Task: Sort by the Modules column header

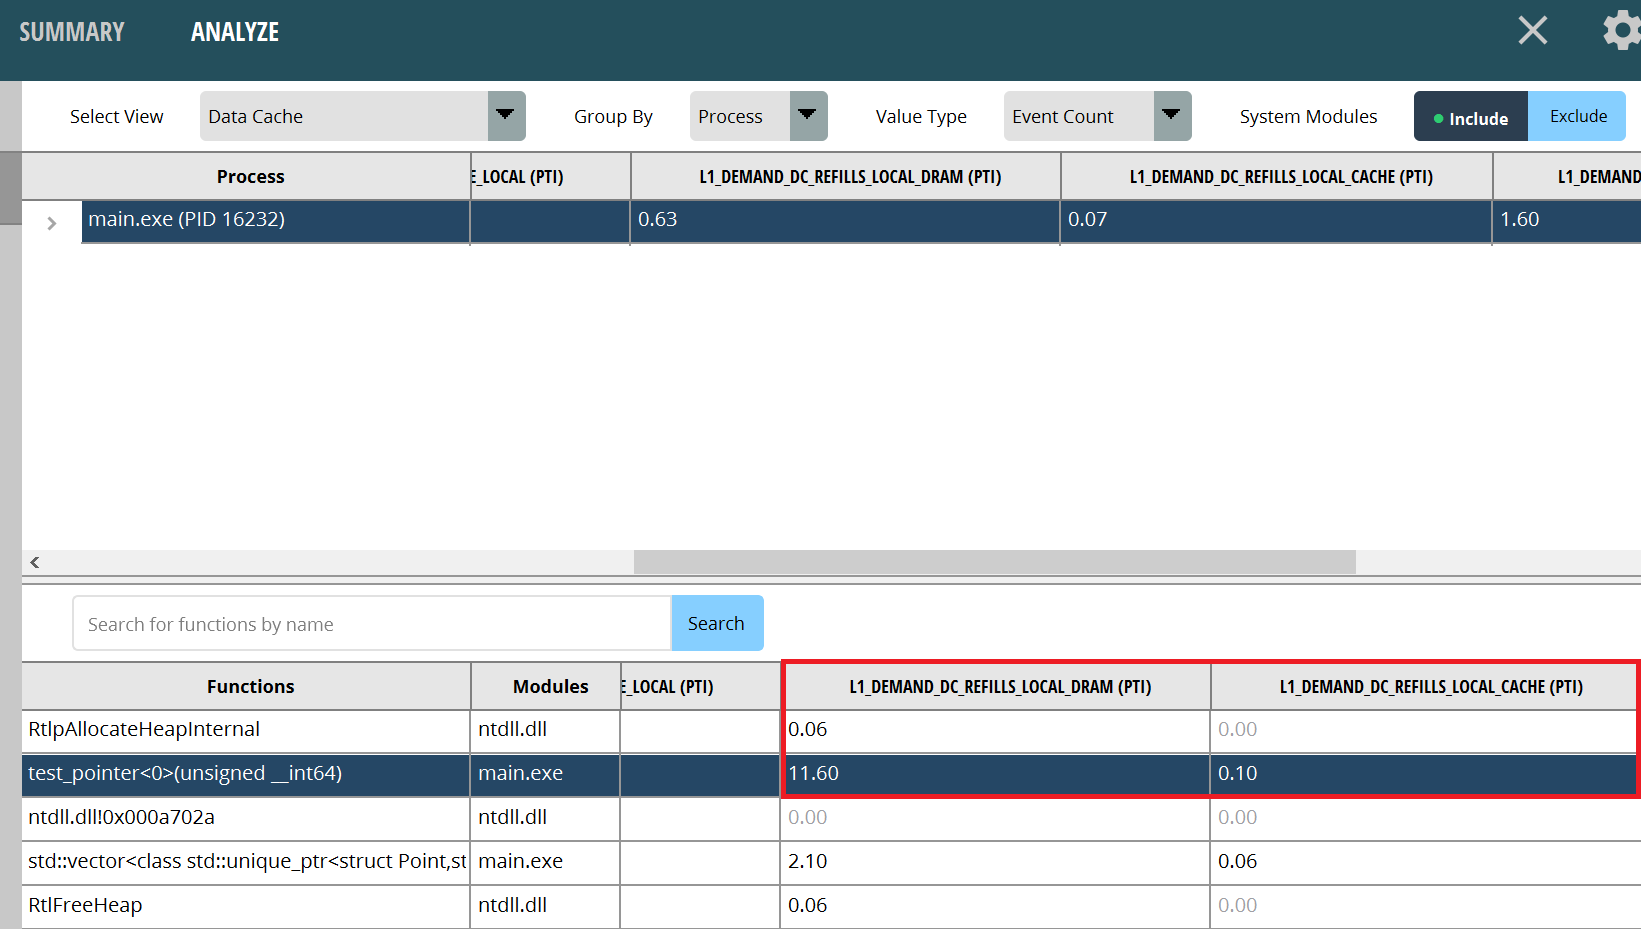Action: (x=550, y=687)
